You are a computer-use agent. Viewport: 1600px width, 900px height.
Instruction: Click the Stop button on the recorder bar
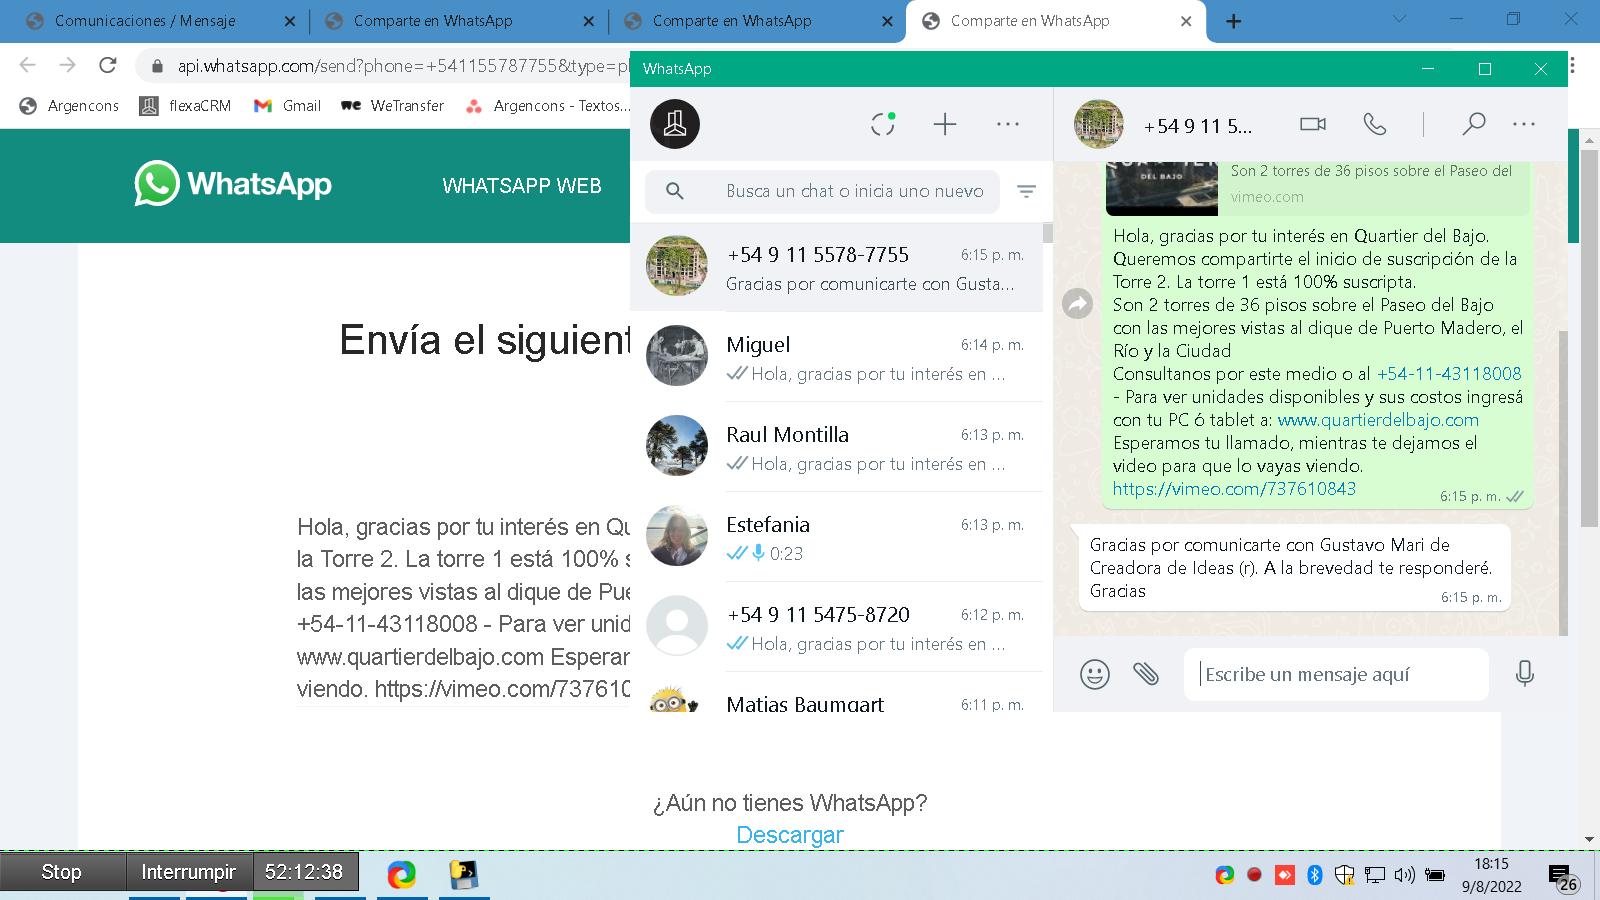coord(62,872)
